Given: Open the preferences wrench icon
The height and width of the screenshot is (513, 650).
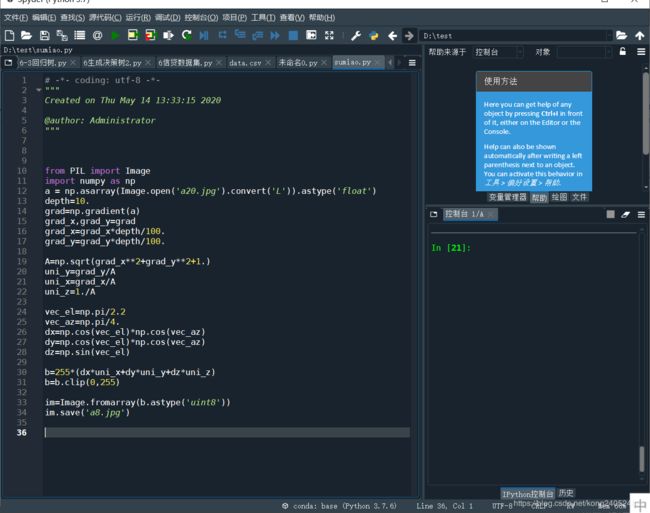Looking at the screenshot, I should (356, 36).
